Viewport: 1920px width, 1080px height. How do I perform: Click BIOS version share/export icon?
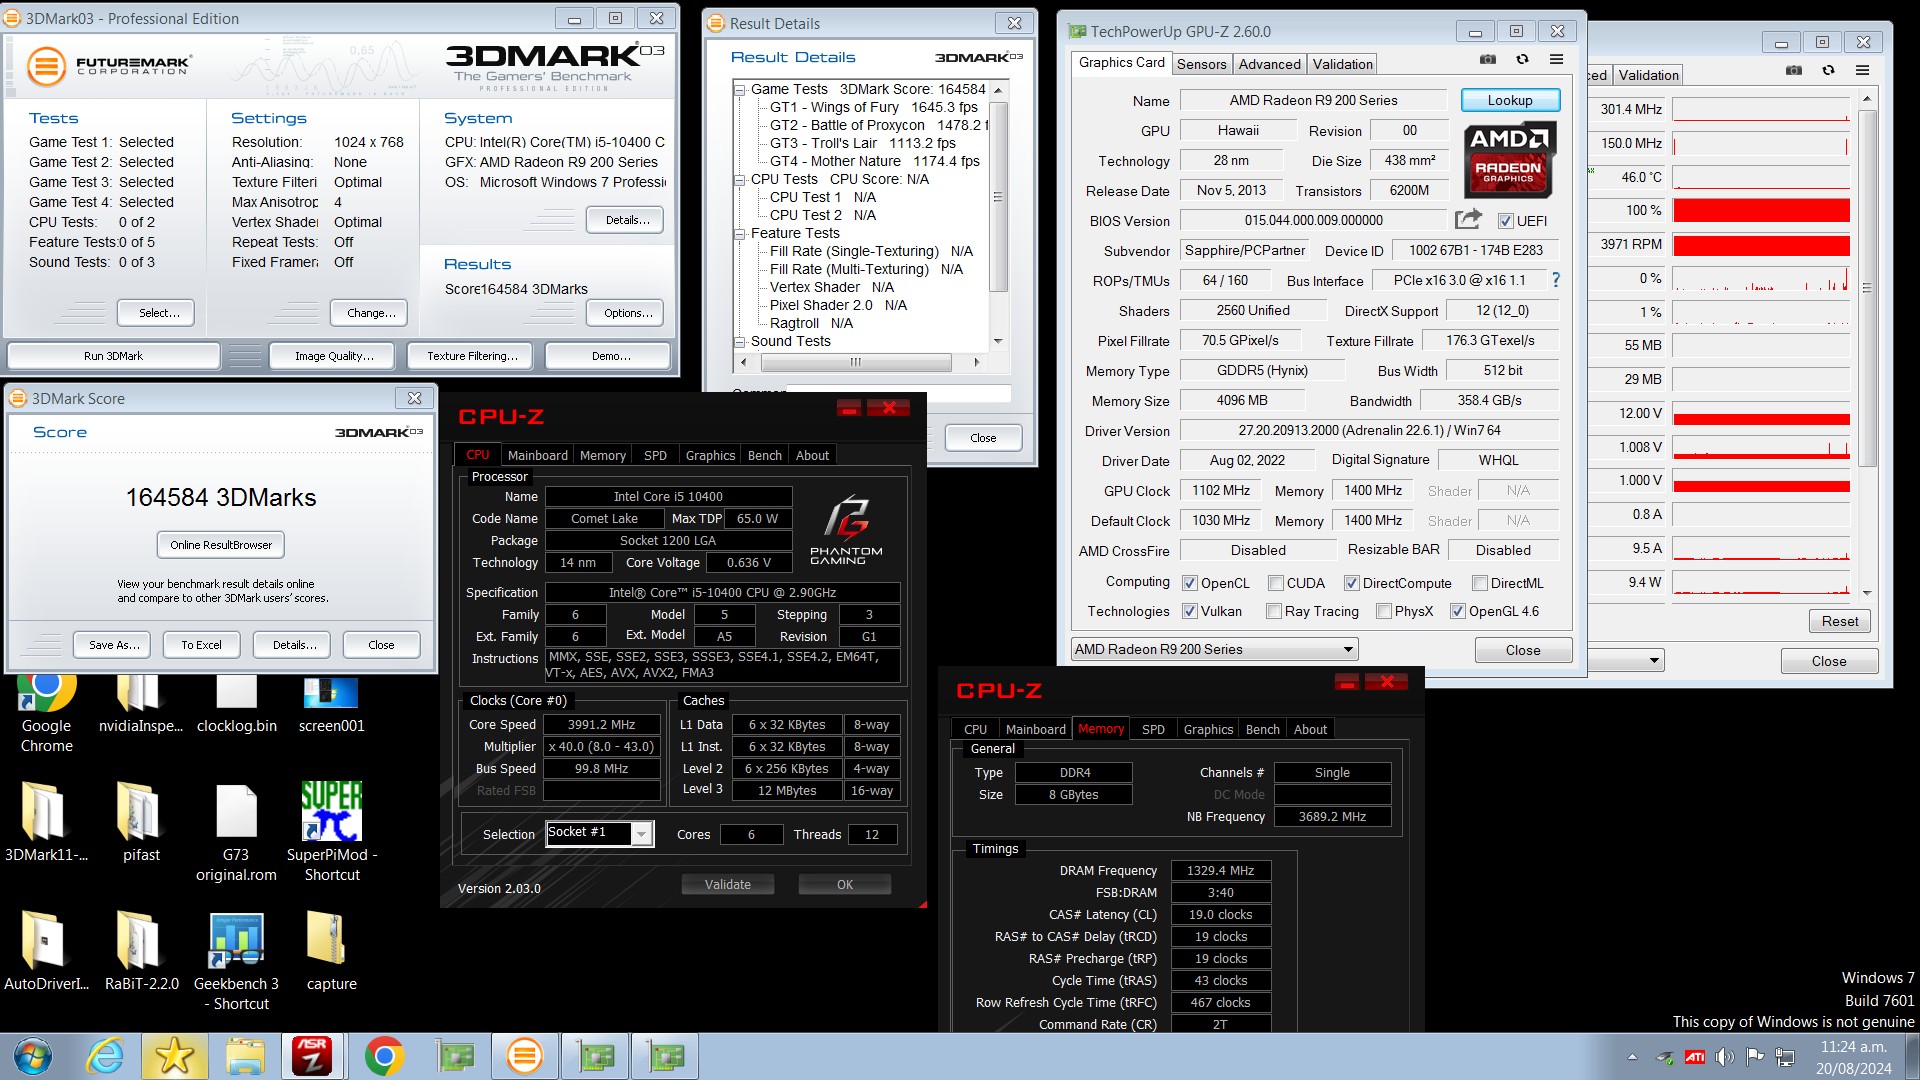[1468, 220]
